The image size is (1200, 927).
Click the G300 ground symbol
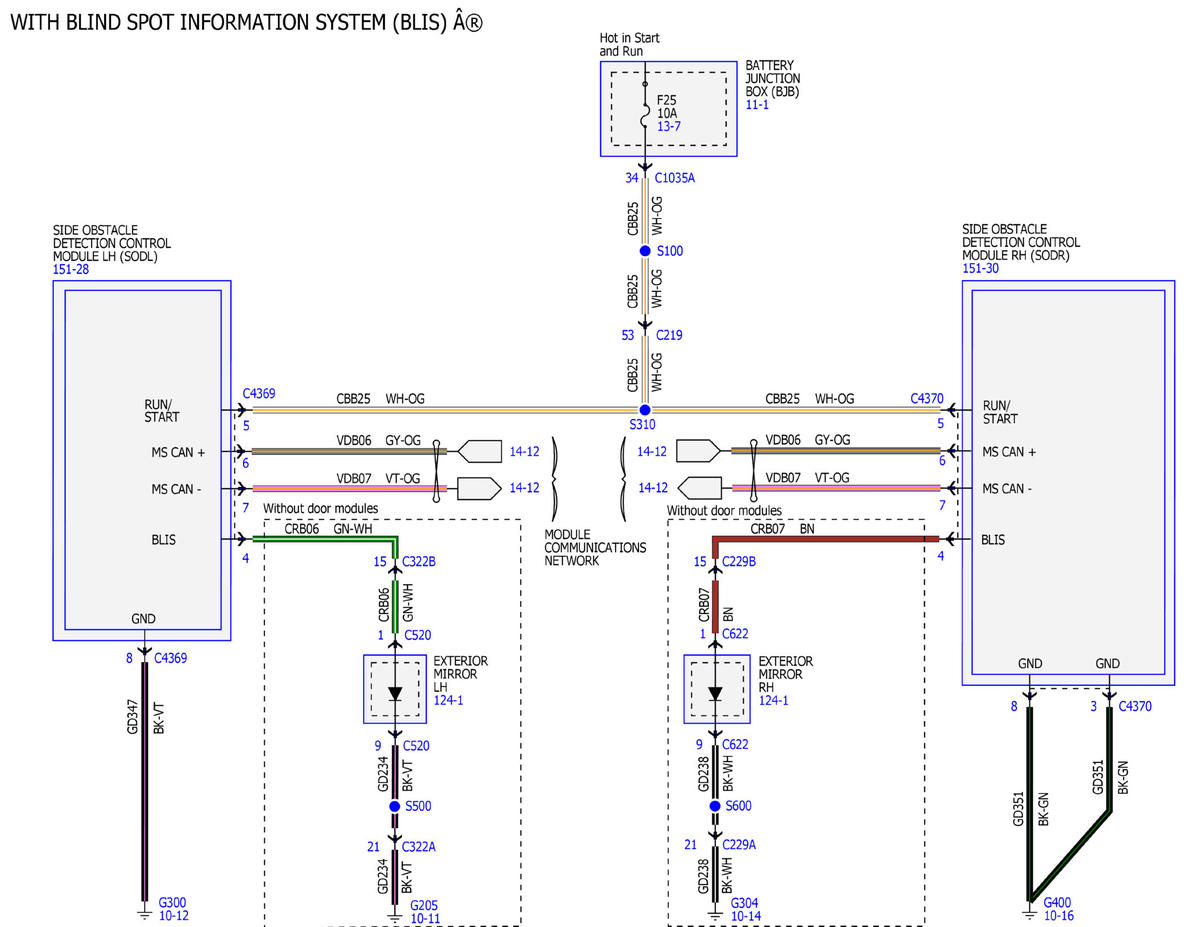coord(143,913)
